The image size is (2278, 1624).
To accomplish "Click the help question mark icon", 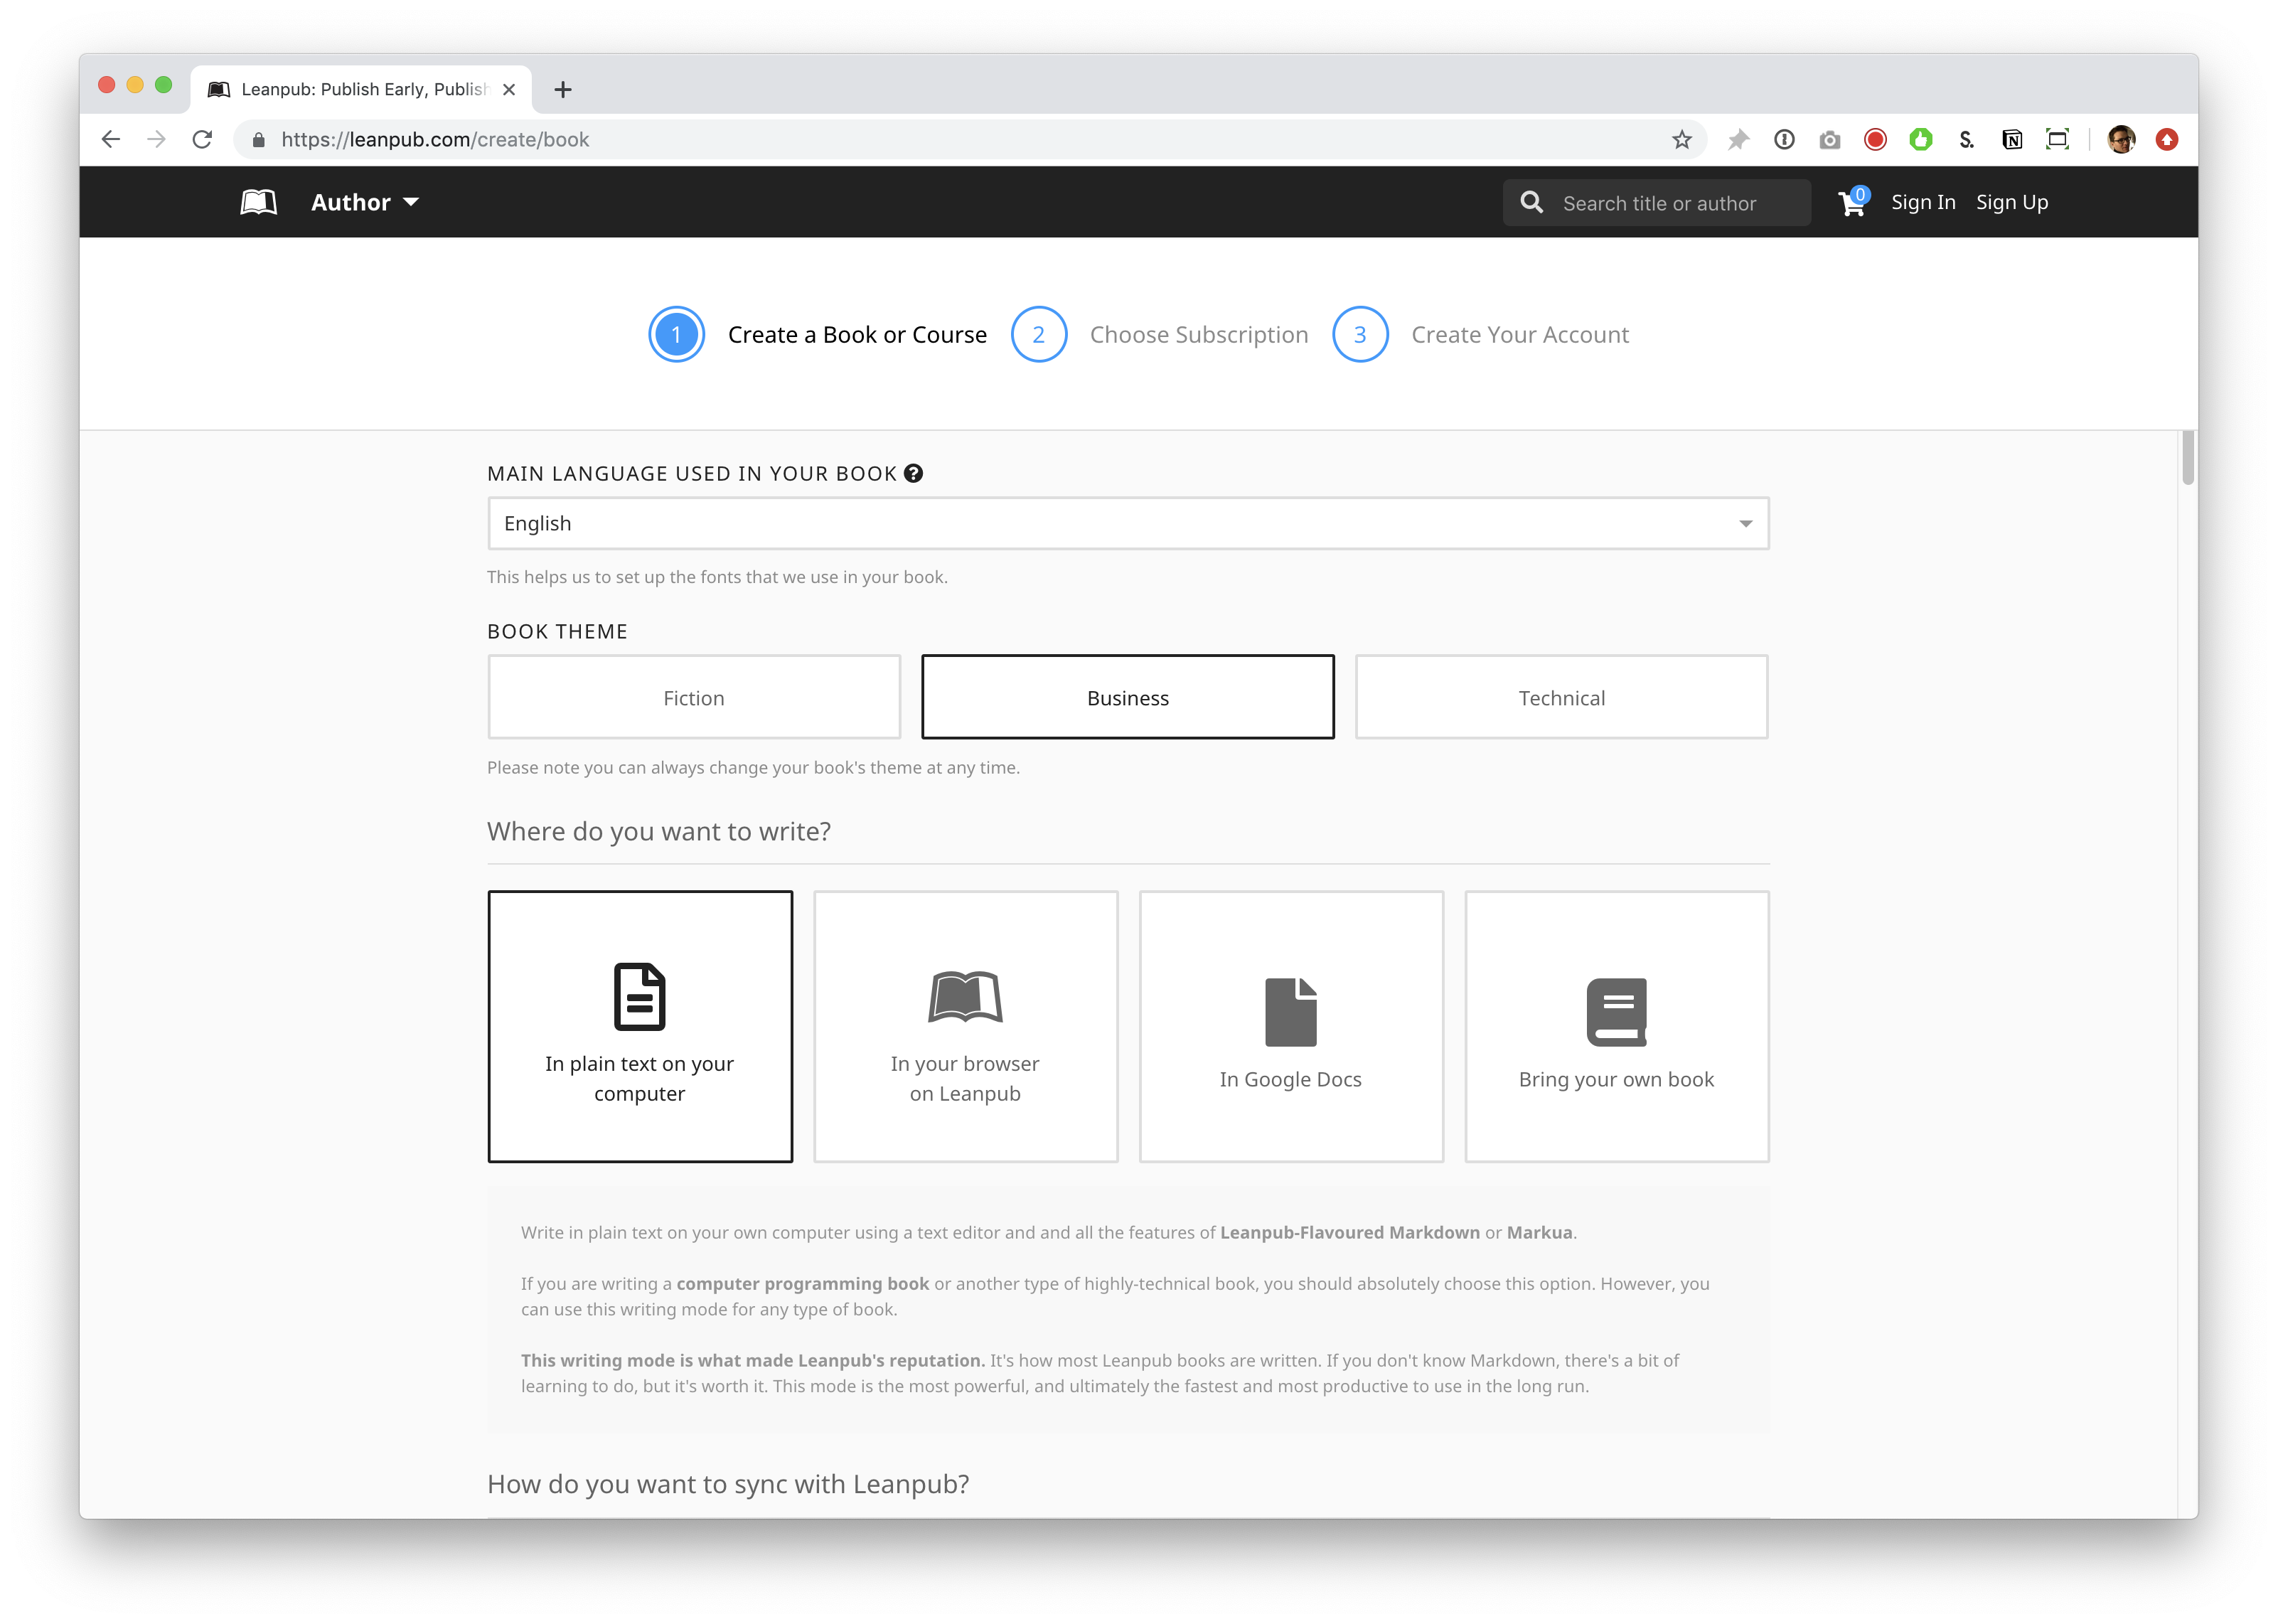I will click(x=913, y=473).
